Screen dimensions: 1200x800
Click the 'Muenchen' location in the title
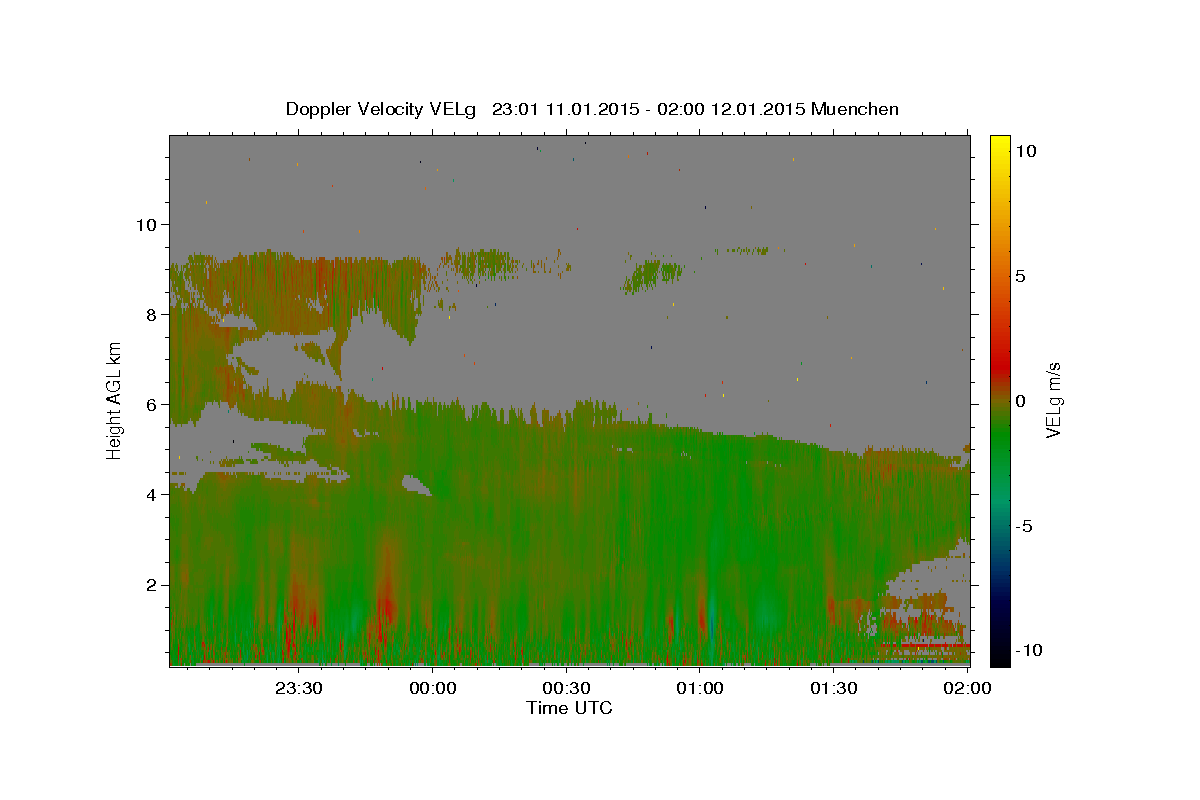855,109
